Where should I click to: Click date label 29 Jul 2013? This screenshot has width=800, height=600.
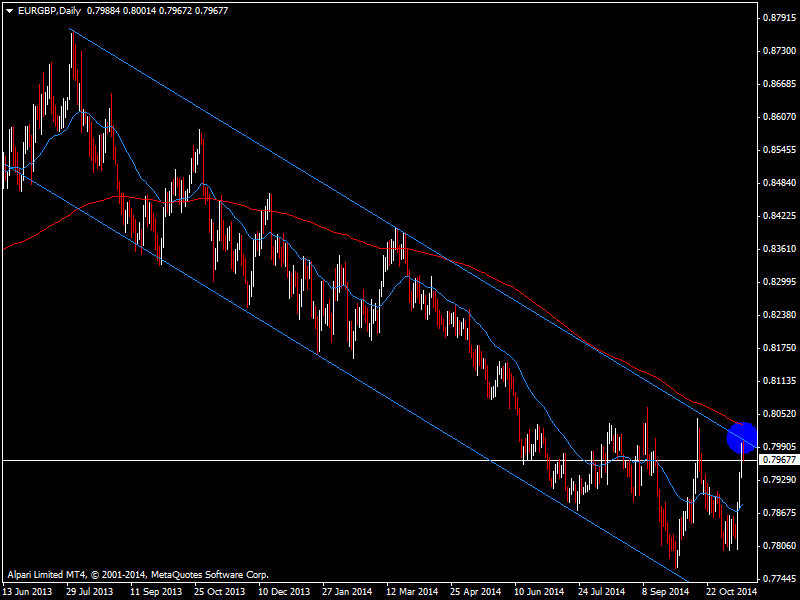tap(90, 592)
